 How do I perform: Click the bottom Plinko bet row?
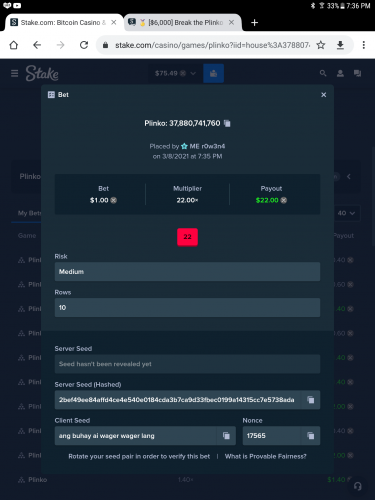[185, 480]
